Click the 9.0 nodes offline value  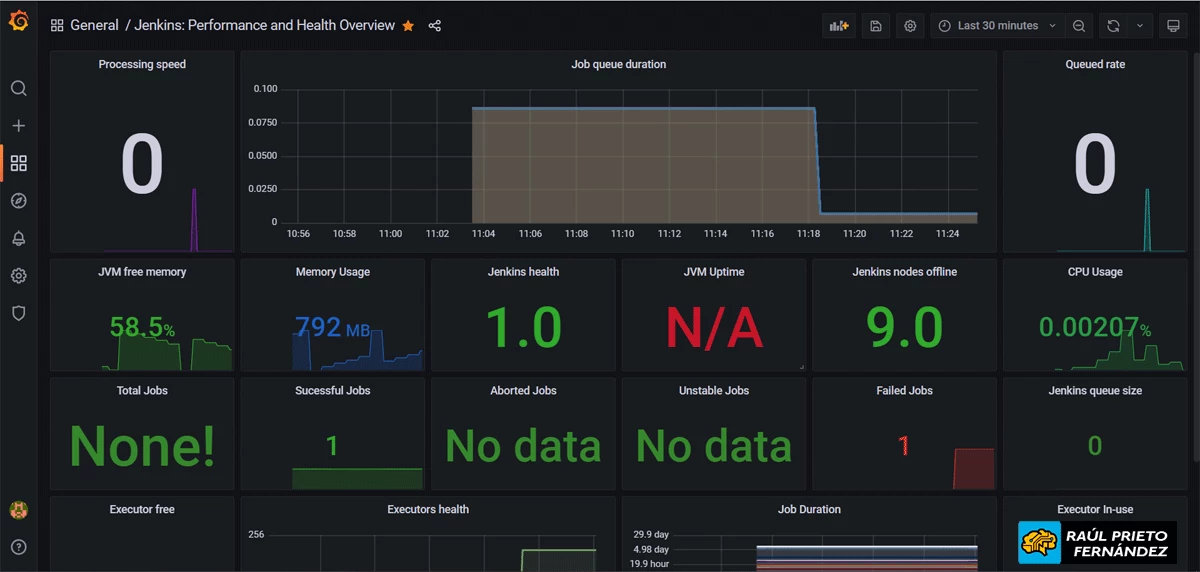(904, 327)
